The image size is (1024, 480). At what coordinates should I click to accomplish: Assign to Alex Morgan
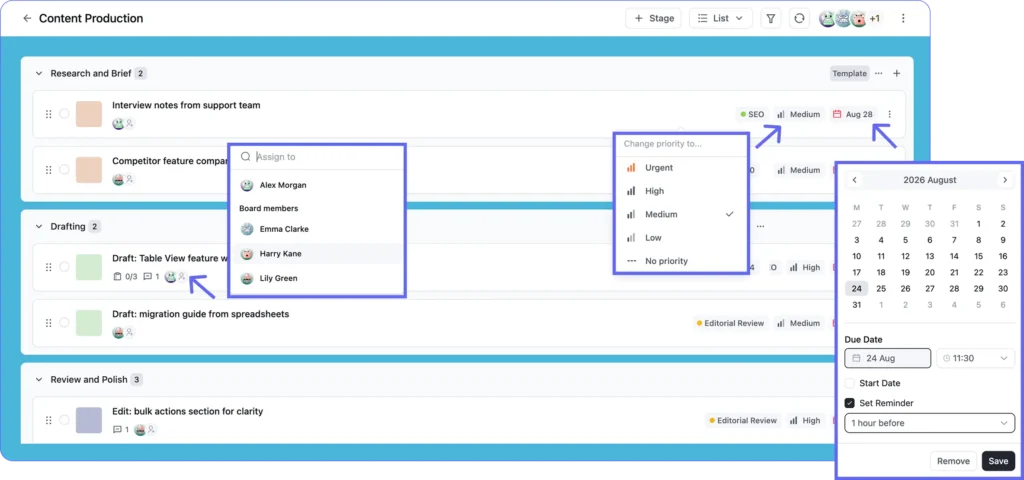pos(317,185)
